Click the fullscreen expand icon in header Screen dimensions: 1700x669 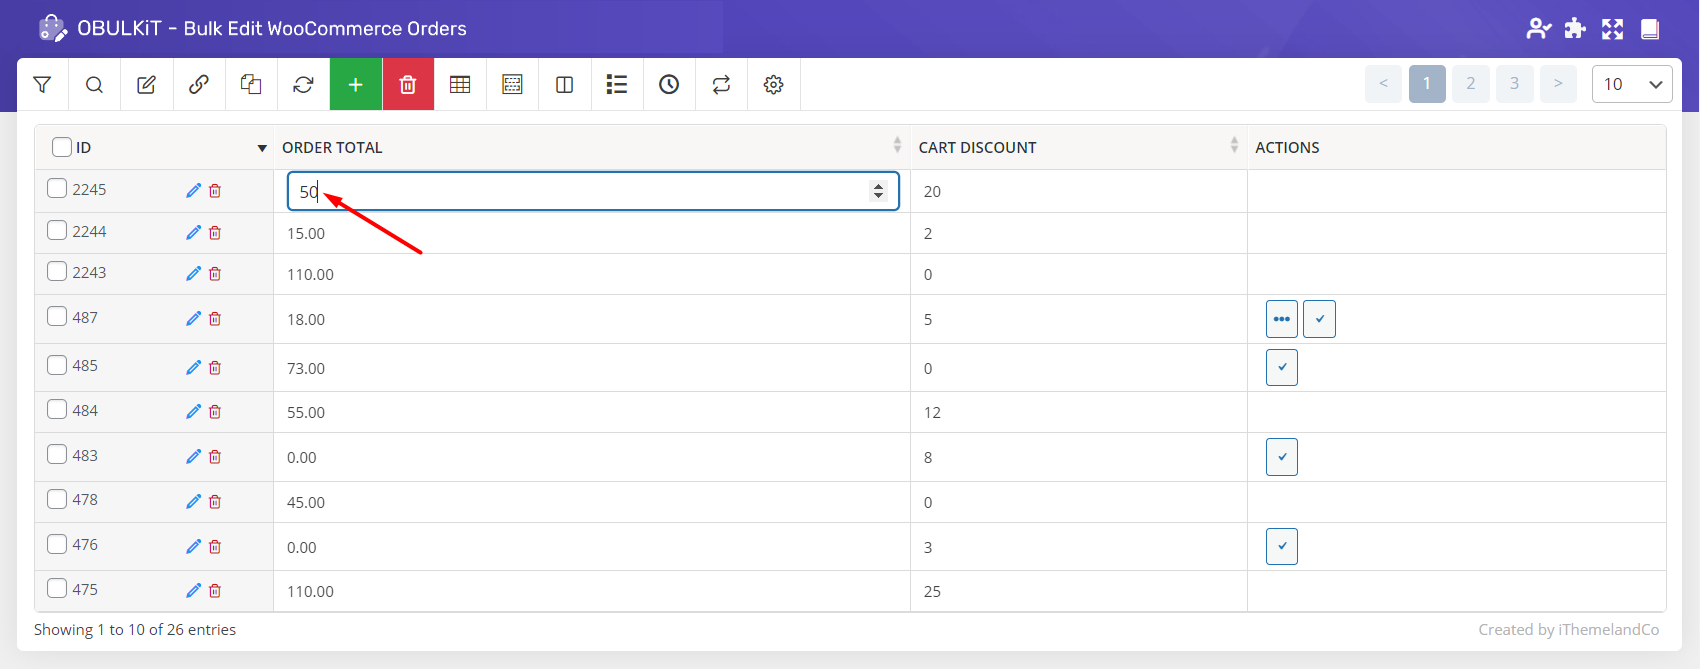coord(1612,29)
